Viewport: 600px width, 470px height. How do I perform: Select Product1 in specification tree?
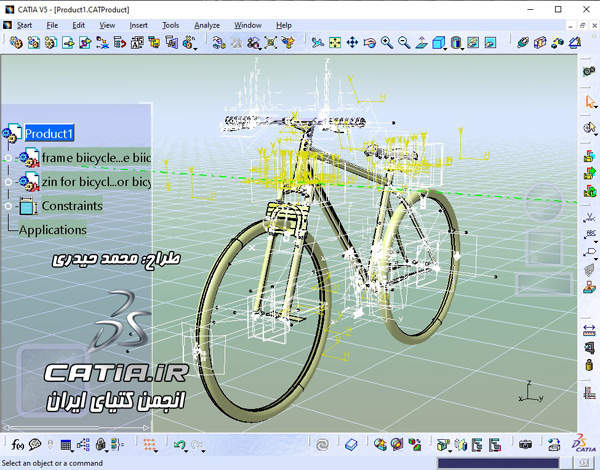(x=49, y=134)
